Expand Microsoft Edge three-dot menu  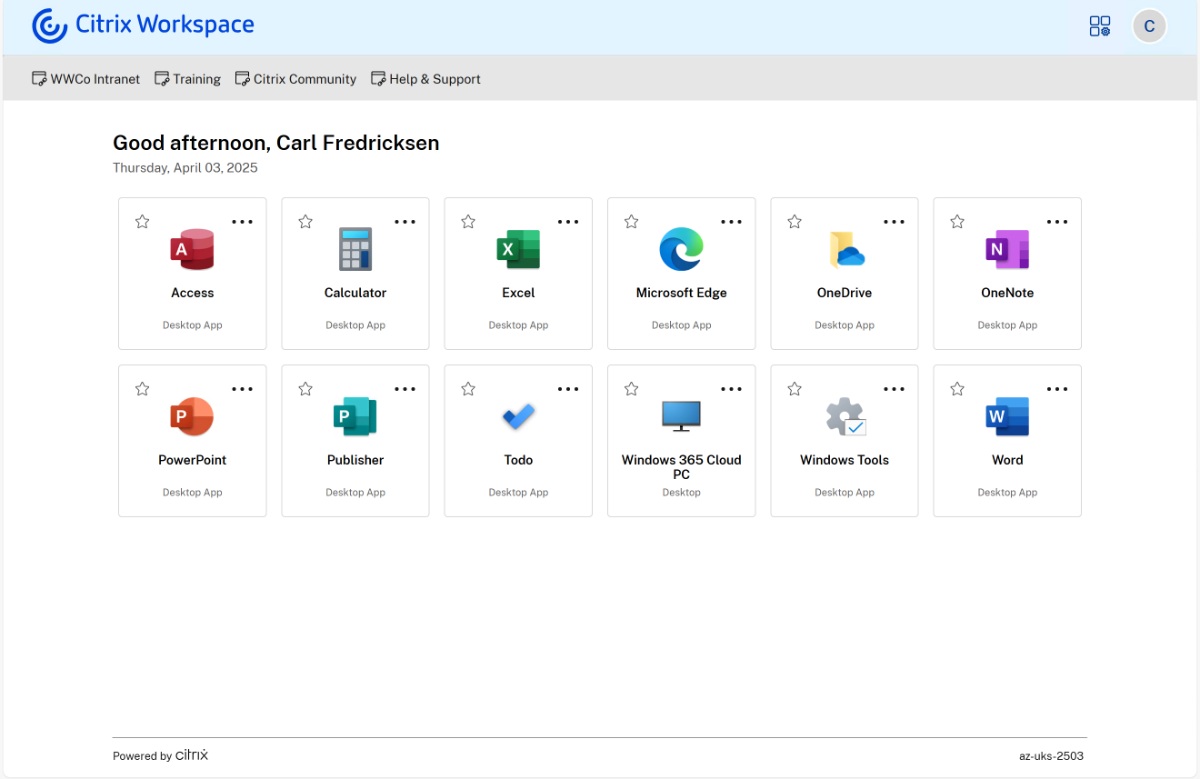[731, 222]
